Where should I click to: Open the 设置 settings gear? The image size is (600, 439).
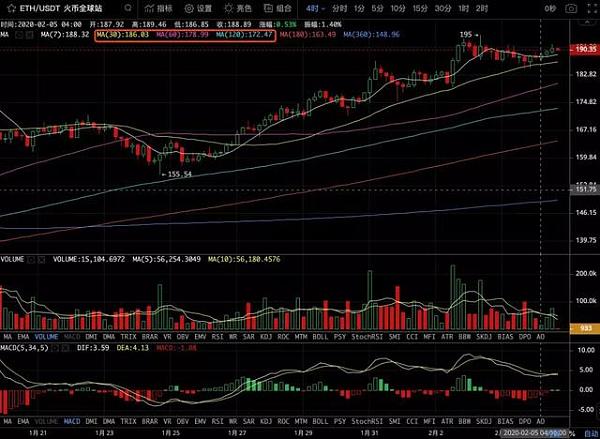pos(198,8)
